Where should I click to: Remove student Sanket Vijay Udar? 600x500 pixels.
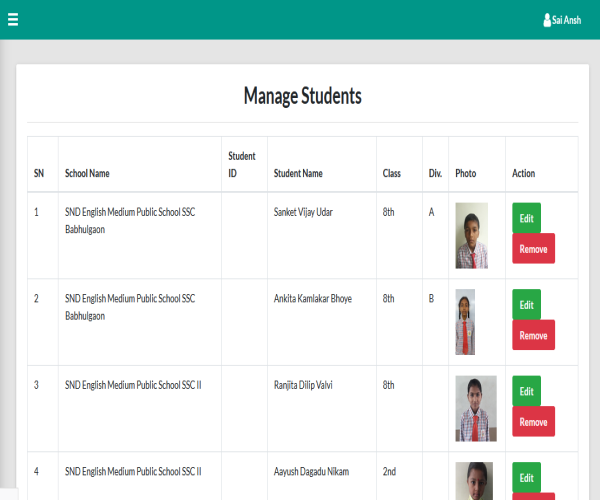coord(533,249)
